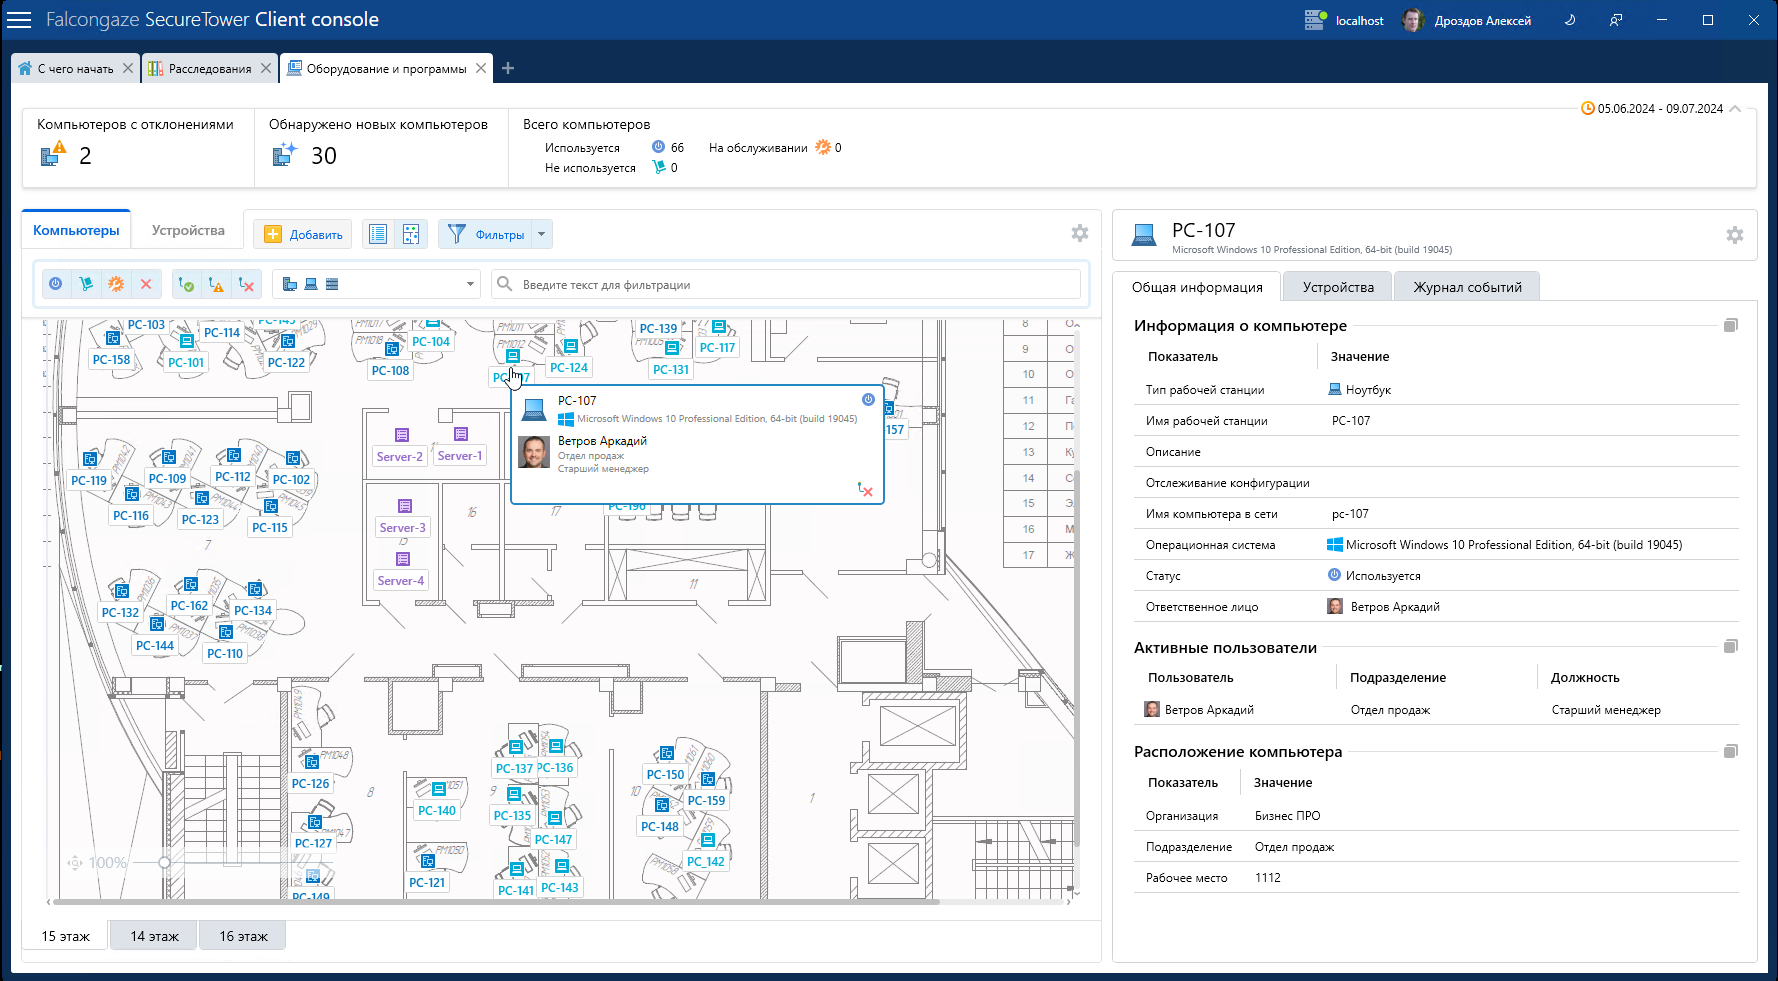Open the 'Общая информация' tab
1778x981 pixels.
click(x=1197, y=287)
